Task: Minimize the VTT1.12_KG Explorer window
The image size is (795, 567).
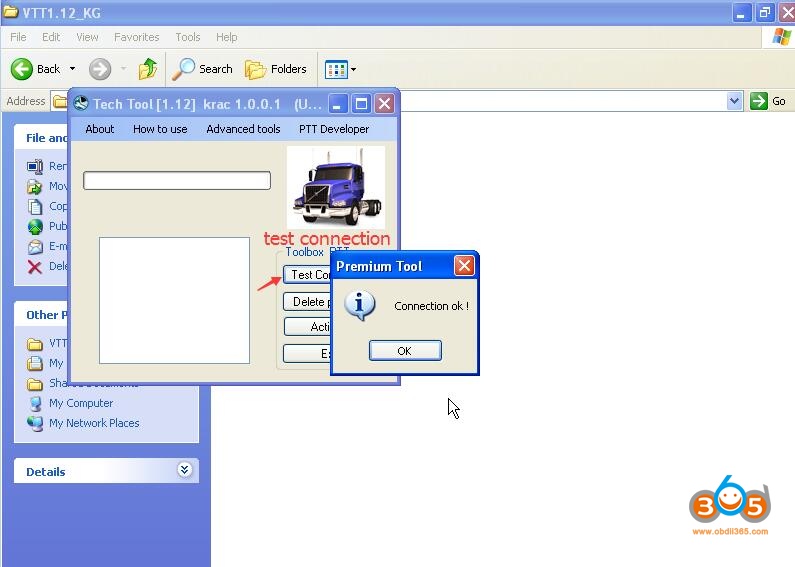Action: click(741, 13)
